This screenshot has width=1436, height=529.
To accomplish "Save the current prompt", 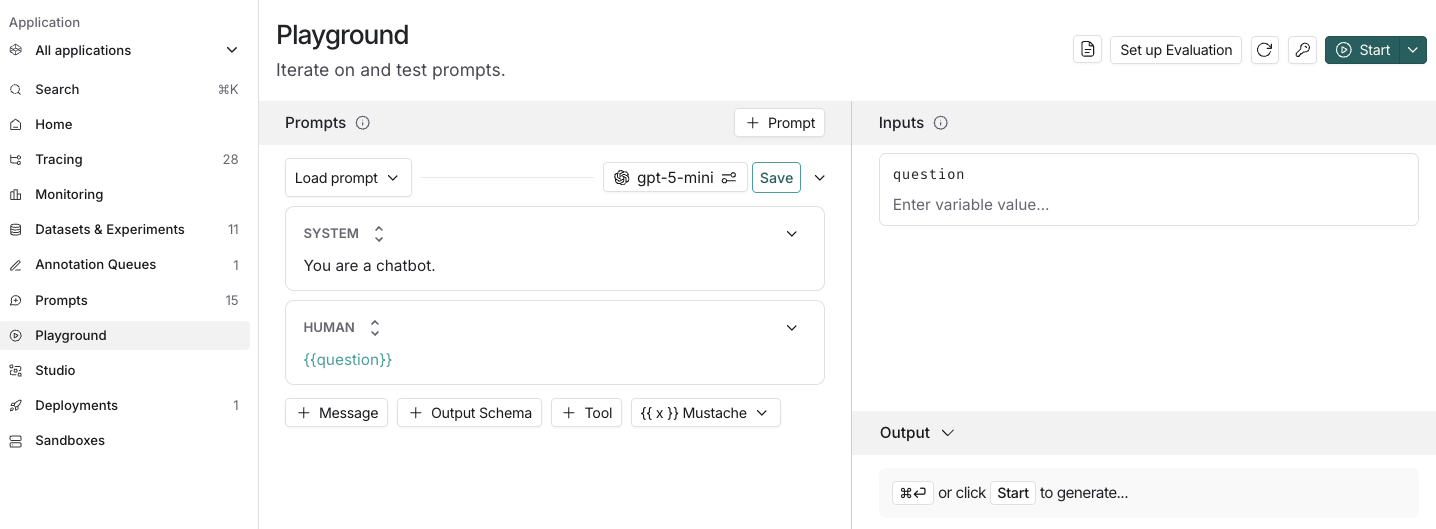I will [776, 178].
